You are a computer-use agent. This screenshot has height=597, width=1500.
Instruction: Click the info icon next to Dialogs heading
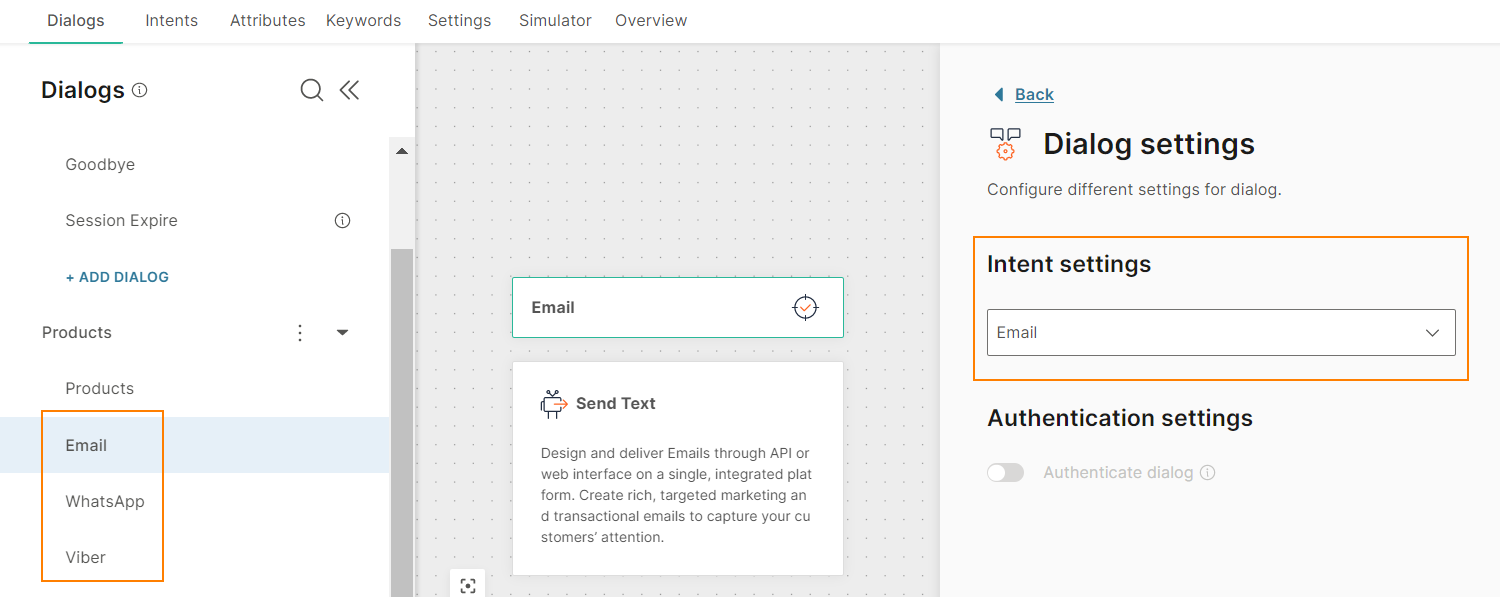[140, 90]
